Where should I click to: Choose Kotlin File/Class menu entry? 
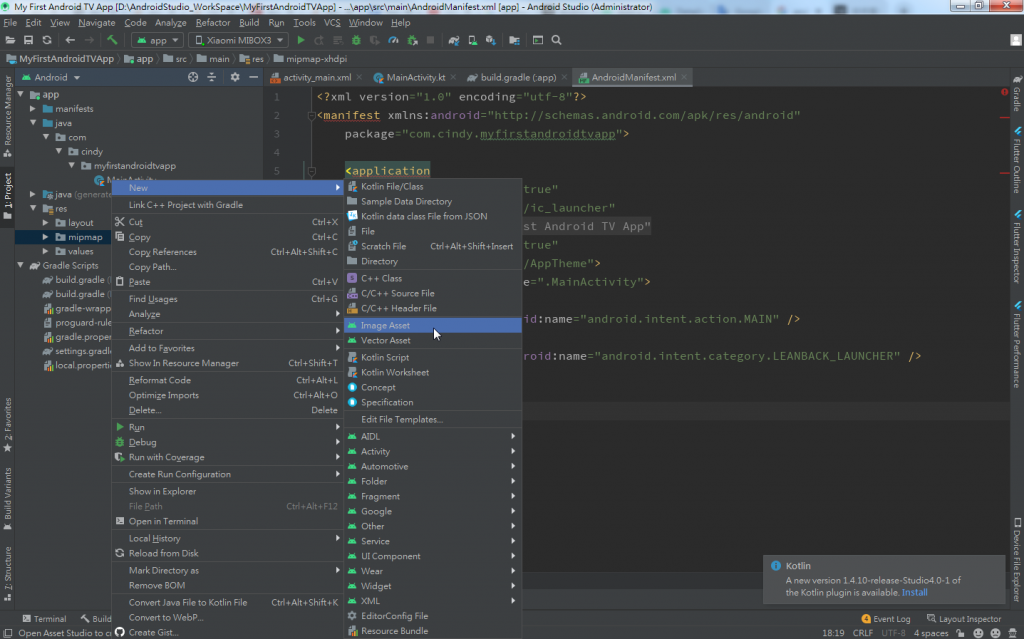(x=433, y=186)
